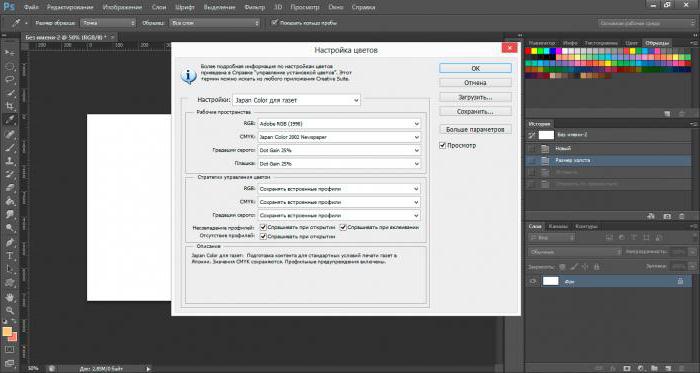Click History panel delete state trash icon
700x373 pixels.
tap(682, 216)
